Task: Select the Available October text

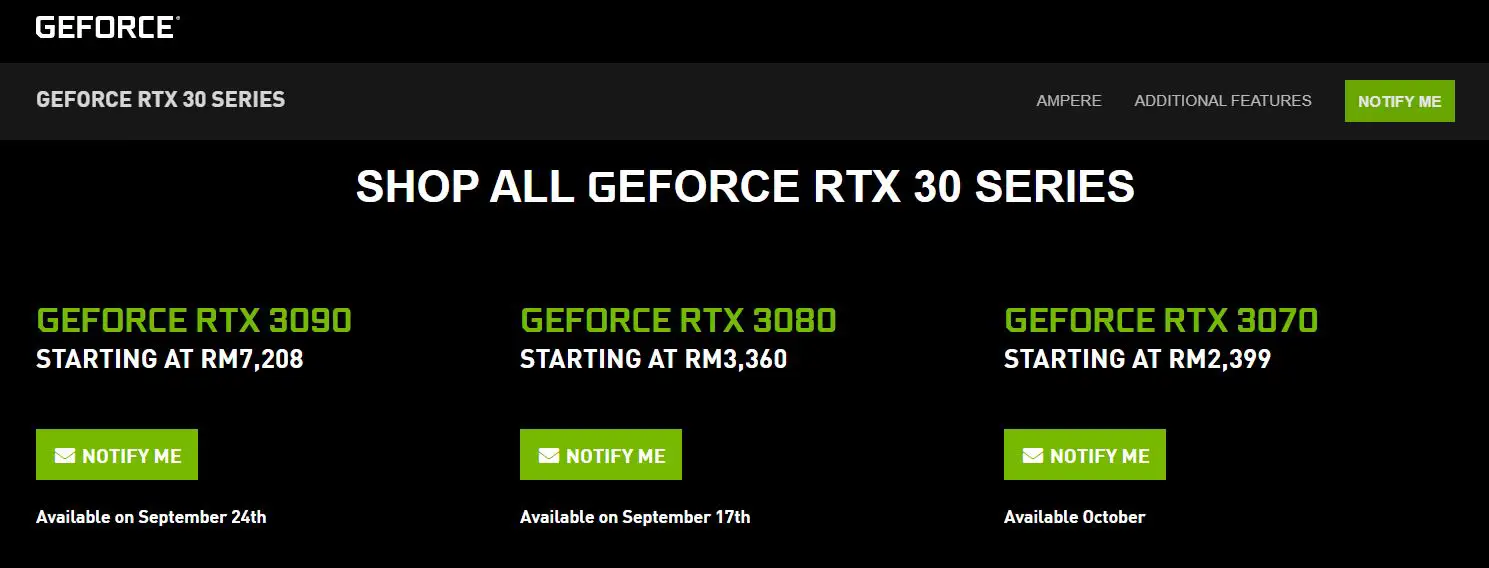Action: pyautogui.click(x=1075, y=517)
